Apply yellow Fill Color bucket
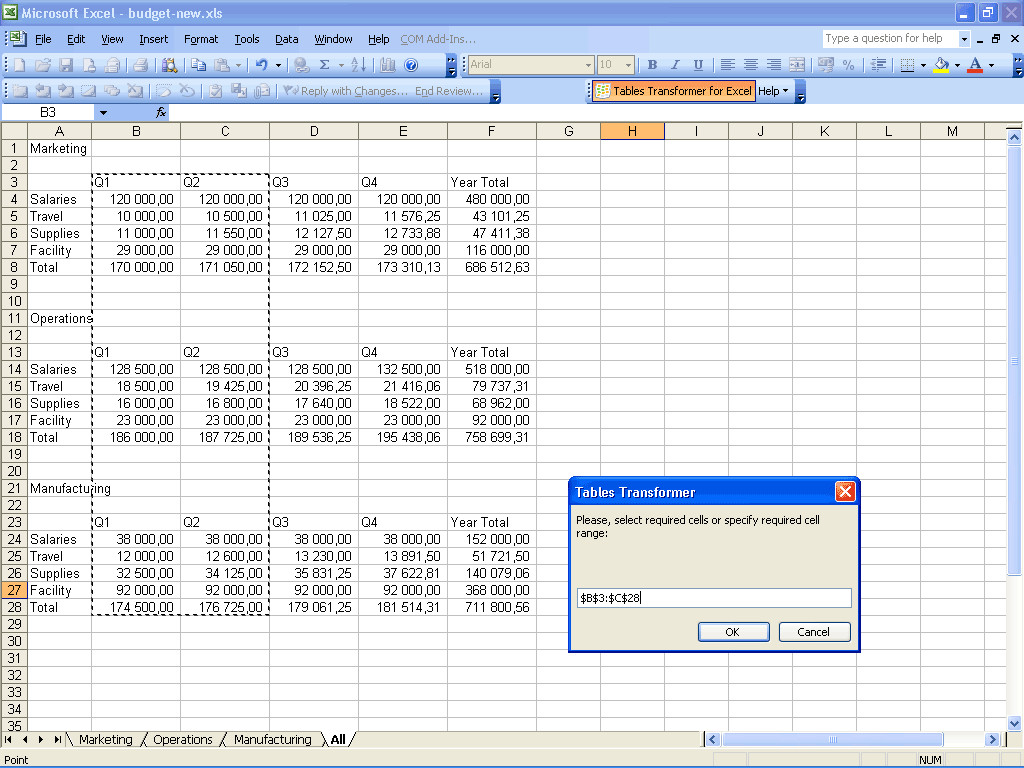This screenshot has width=1024, height=768. pyautogui.click(x=942, y=65)
